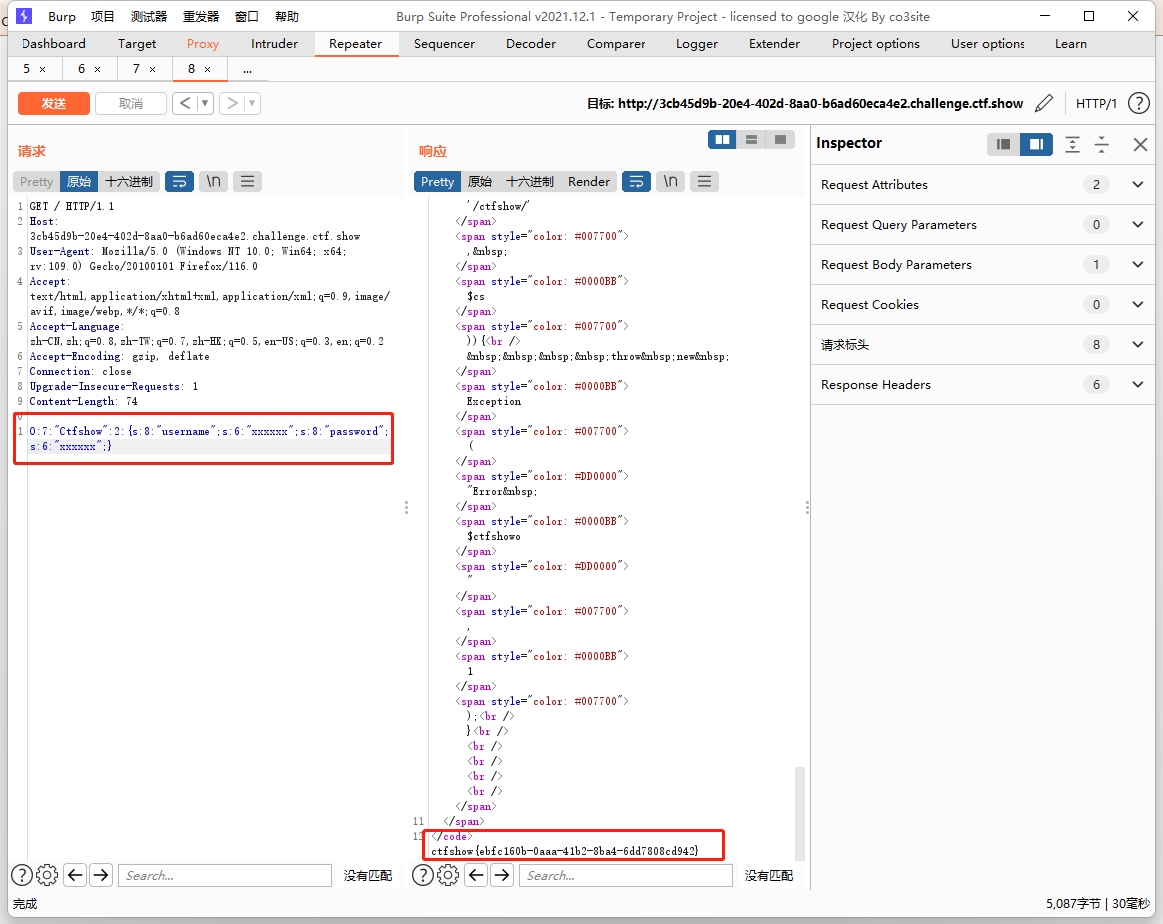This screenshot has width=1163, height=924.
Task: Toggle word wrap icon in response panel
Action: click(x=636, y=181)
